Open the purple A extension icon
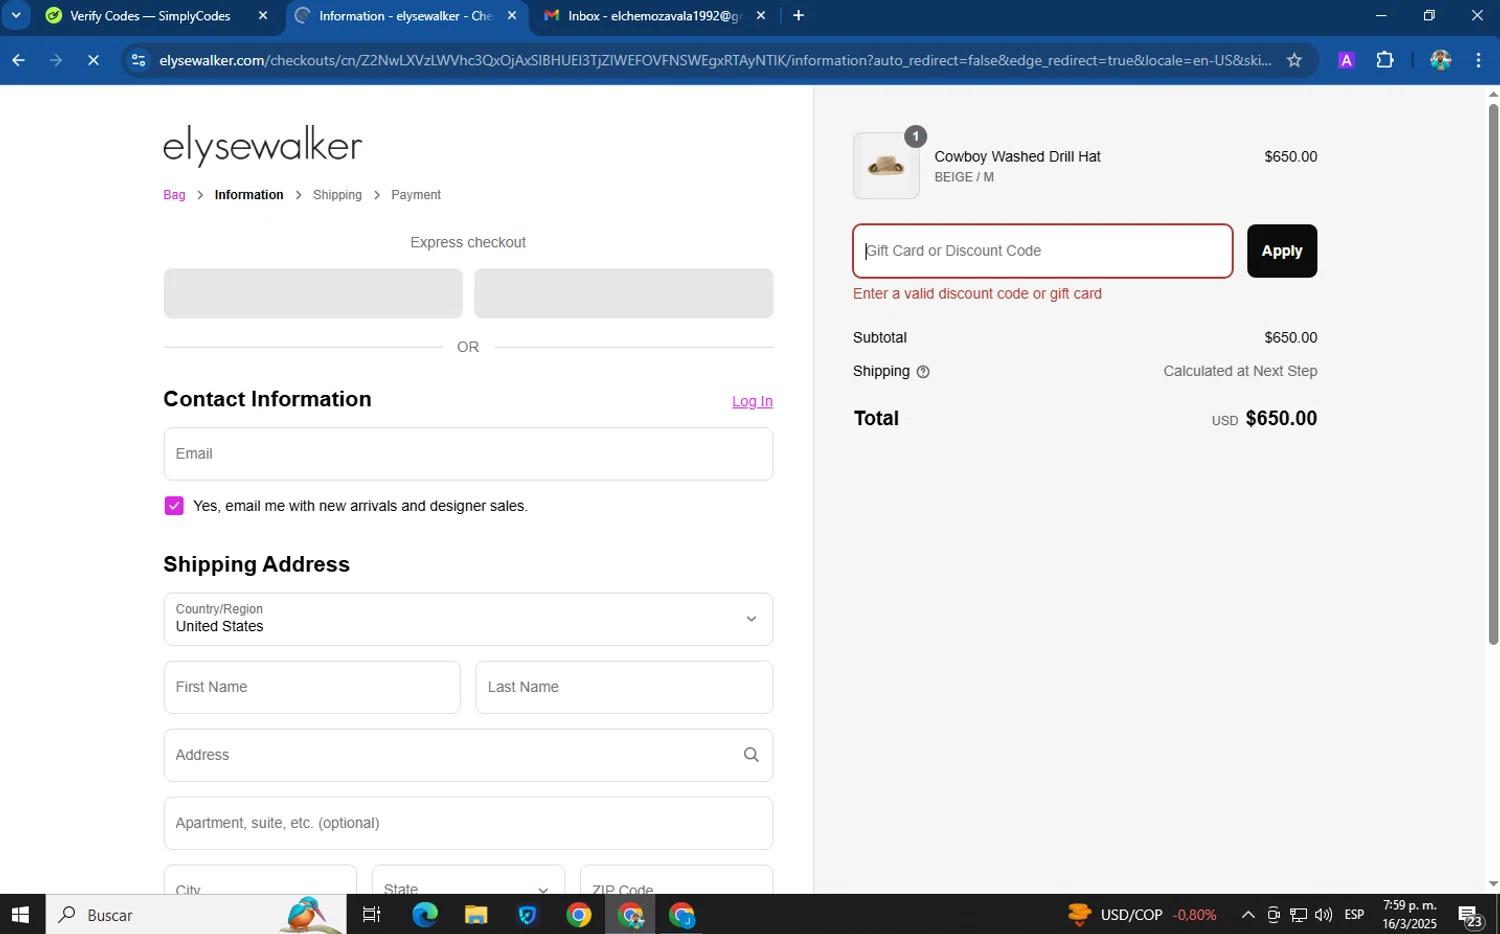Viewport: 1500px width, 934px height. coord(1346,60)
